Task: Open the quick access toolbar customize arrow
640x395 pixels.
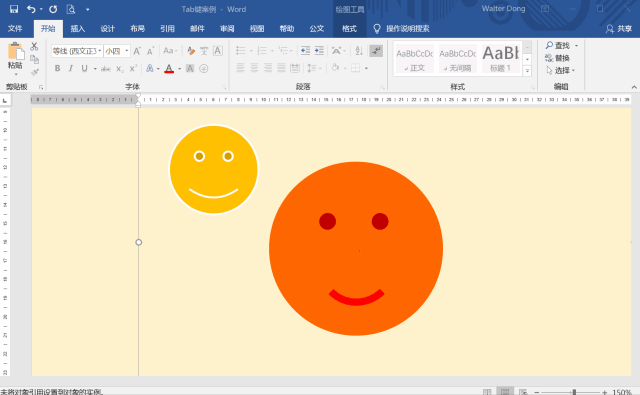Action: pos(87,9)
